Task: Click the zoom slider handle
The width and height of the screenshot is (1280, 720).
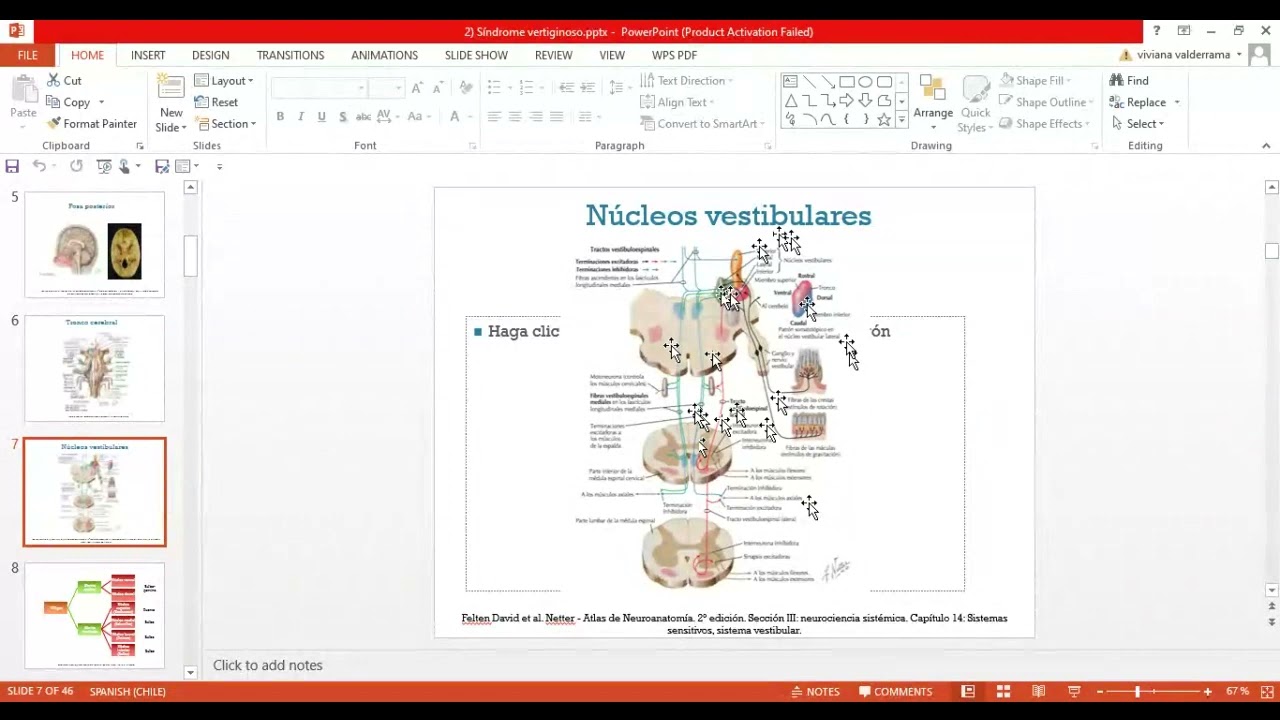Action: coord(1137,691)
